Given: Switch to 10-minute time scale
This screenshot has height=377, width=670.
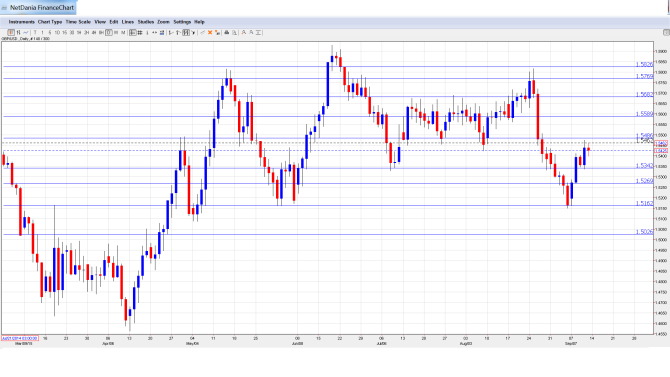Looking at the screenshot, I should pyautogui.click(x=57, y=32).
